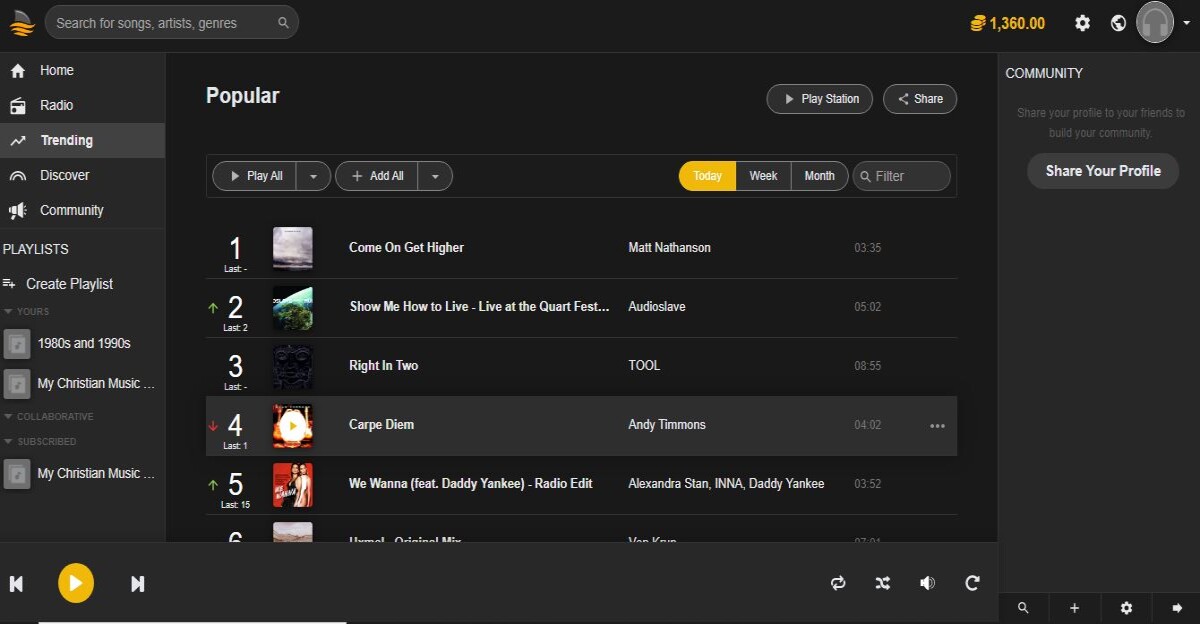Click the playback progress bar
The image size is (1200, 624).
(192, 622)
